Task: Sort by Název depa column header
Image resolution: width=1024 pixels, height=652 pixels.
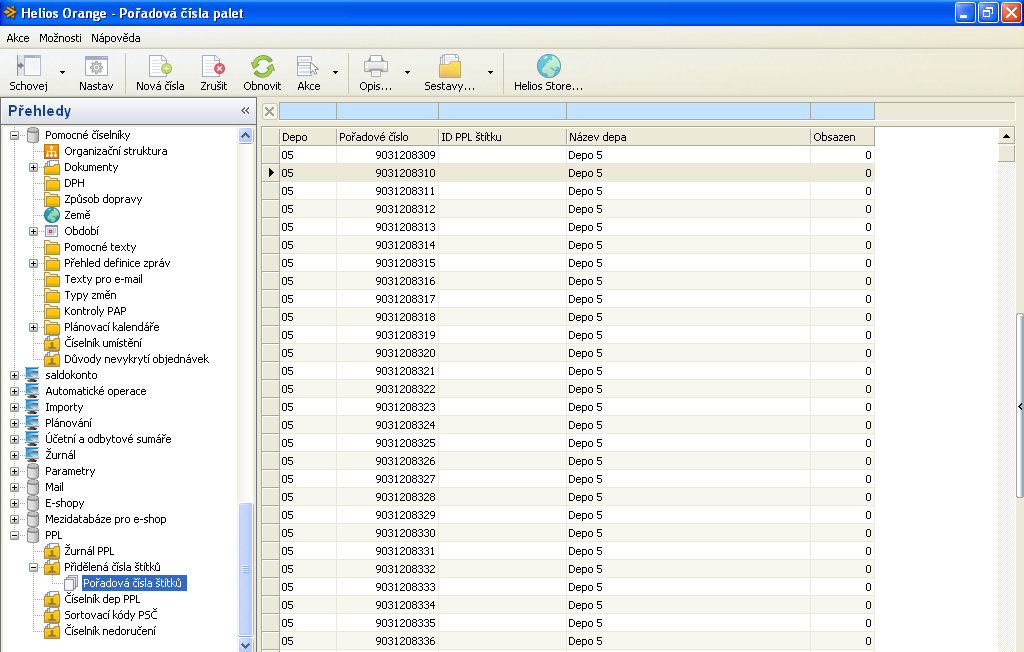Action: pos(688,137)
